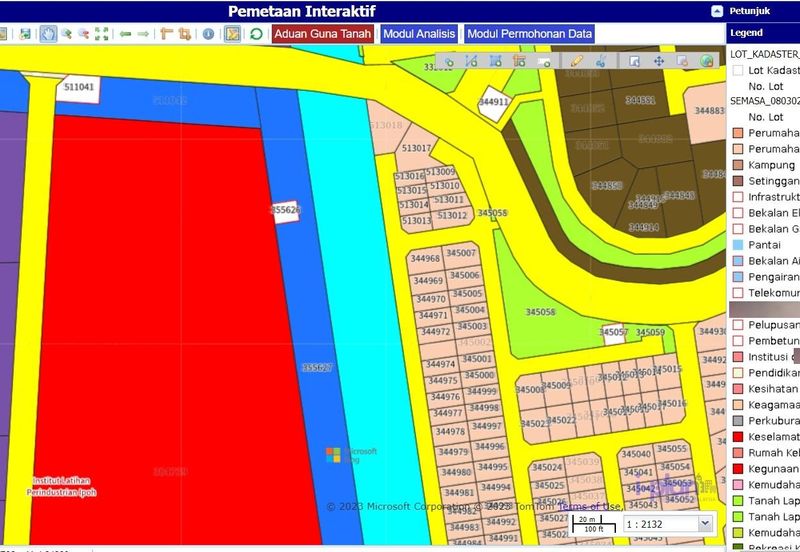Go forward to next map extent
The height and width of the screenshot is (552, 800).
click(143, 34)
